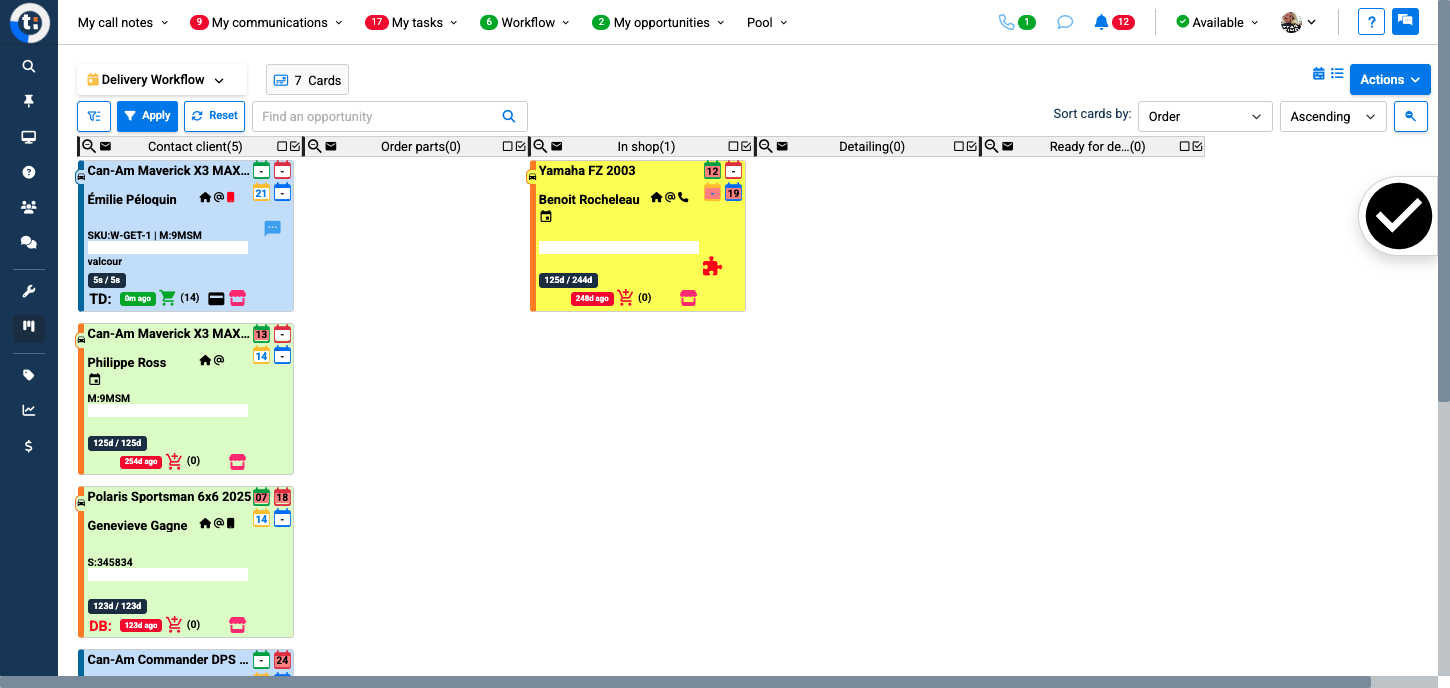Viewport: 1450px width, 688px height.
Task: Open the wrench icon in left sidebar
Action: click(x=29, y=292)
